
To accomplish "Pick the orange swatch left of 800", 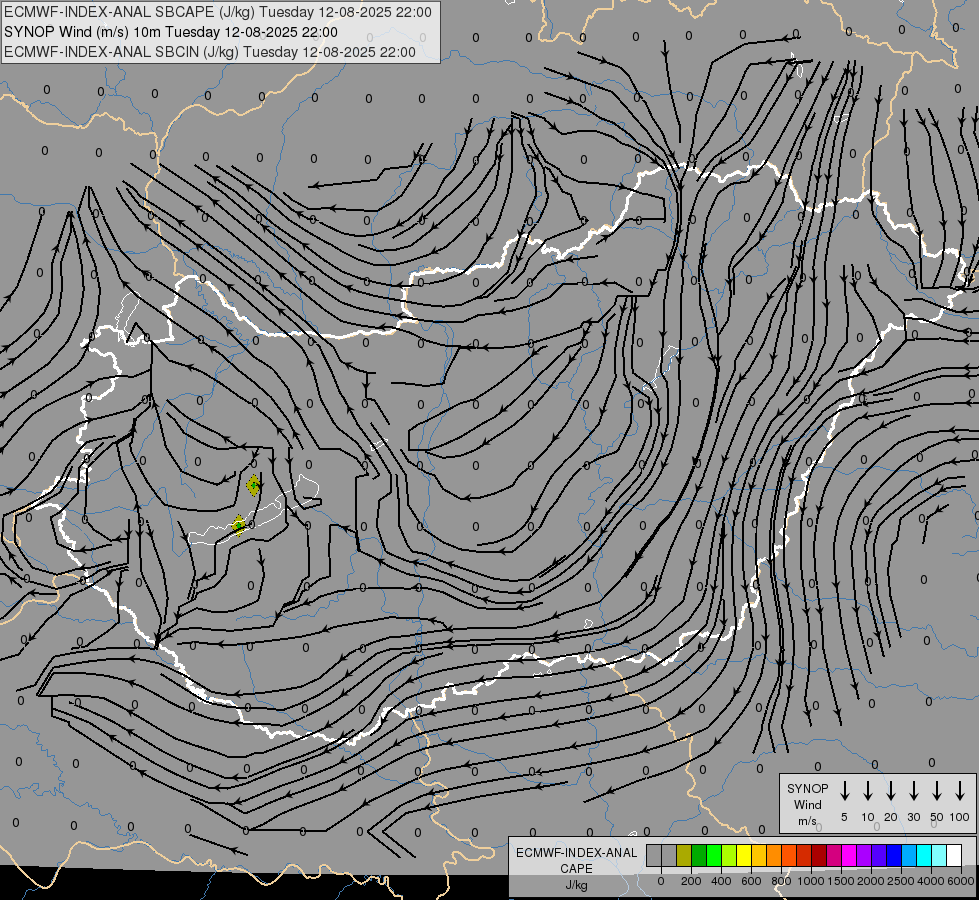I will (774, 855).
